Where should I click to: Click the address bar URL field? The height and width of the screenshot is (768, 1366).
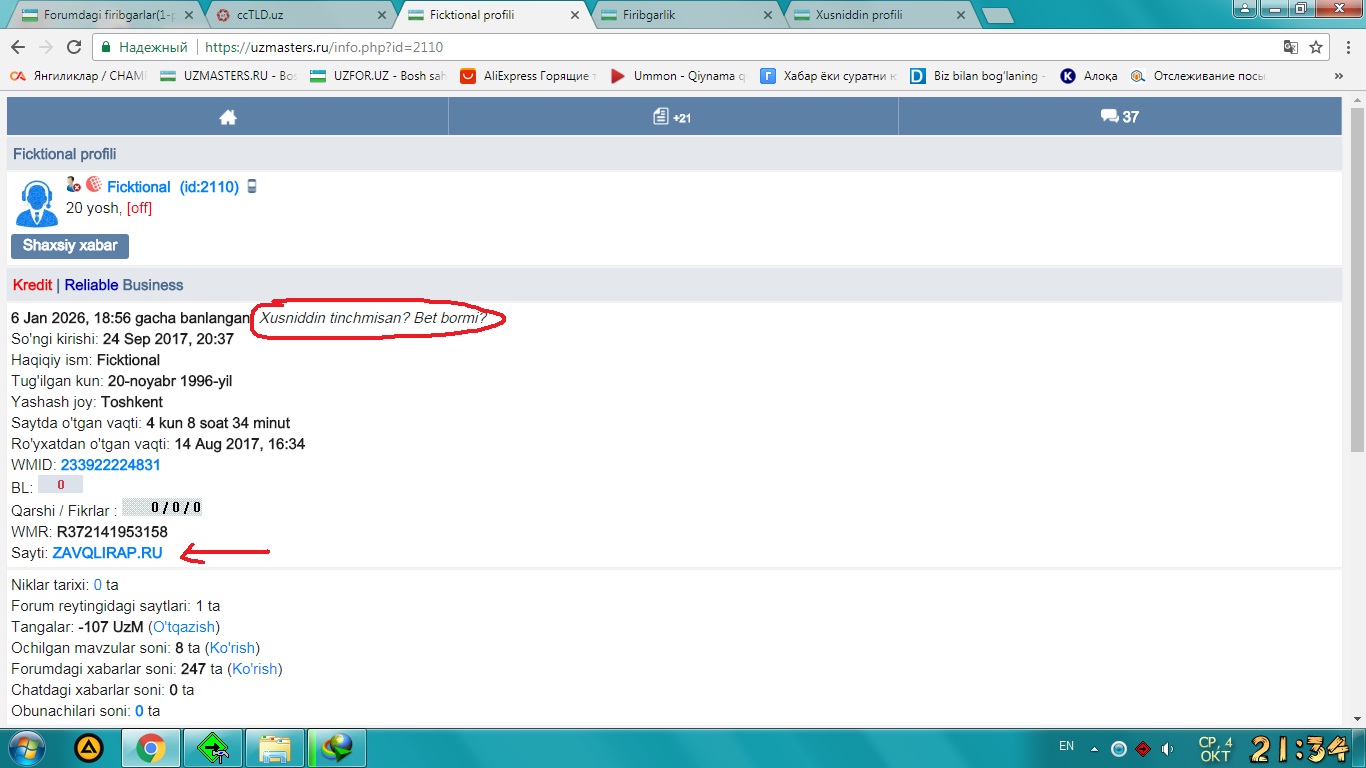click(700, 47)
